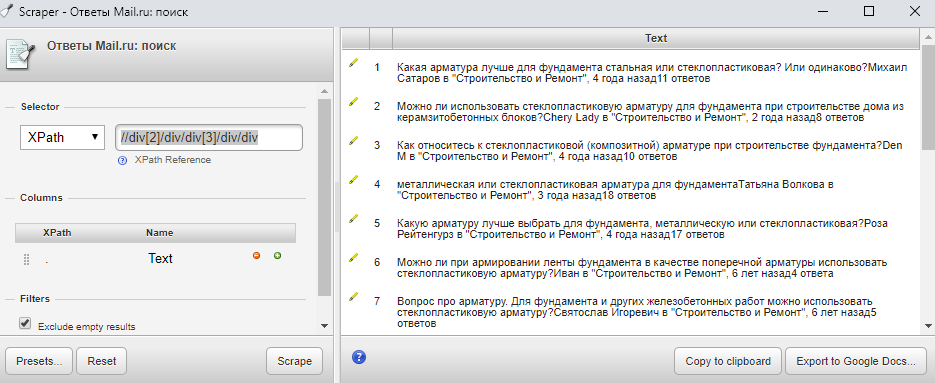
Task: Click the XPath header in Columns table
Action: click(57, 233)
